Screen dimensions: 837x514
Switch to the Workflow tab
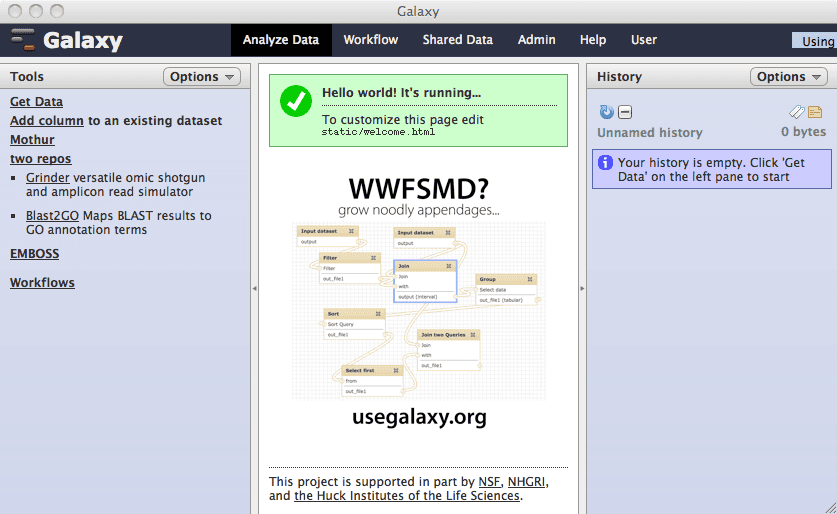[370, 40]
